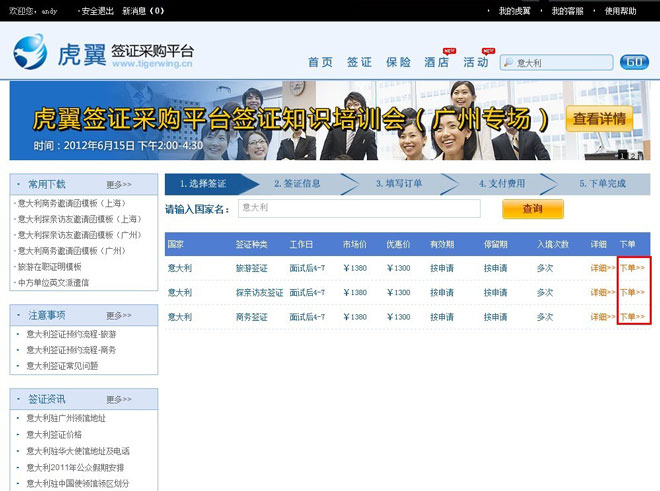Open the 活动 navigation item
The height and width of the screenshot is (491, 660).
coord(476,62)
